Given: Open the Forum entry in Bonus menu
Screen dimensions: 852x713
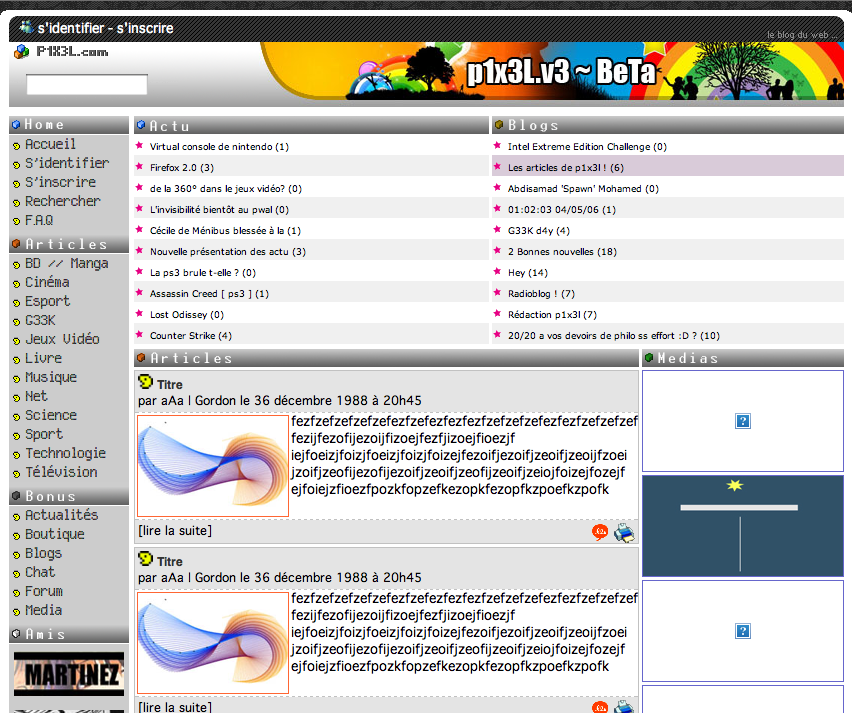Looking at the screenshot, I should point(43,591).
